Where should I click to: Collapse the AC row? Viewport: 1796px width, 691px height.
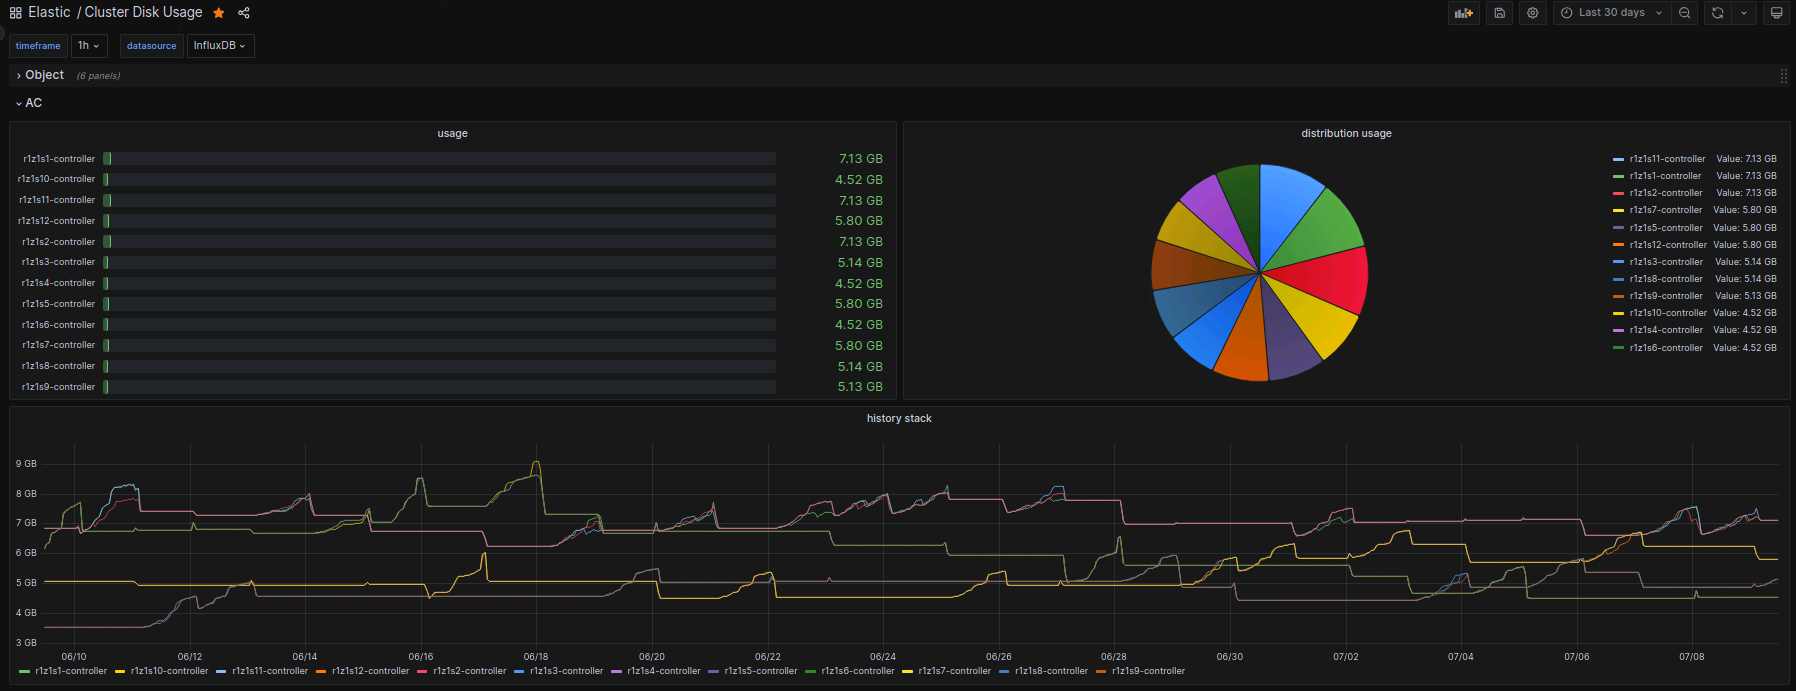coord(33,103)
